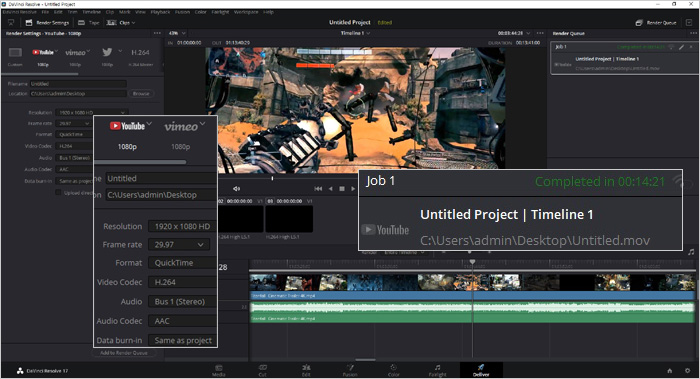Select clip 02 thumbnail in clips strip
This screenshot has width=700, height=379.
pos(241,219)
